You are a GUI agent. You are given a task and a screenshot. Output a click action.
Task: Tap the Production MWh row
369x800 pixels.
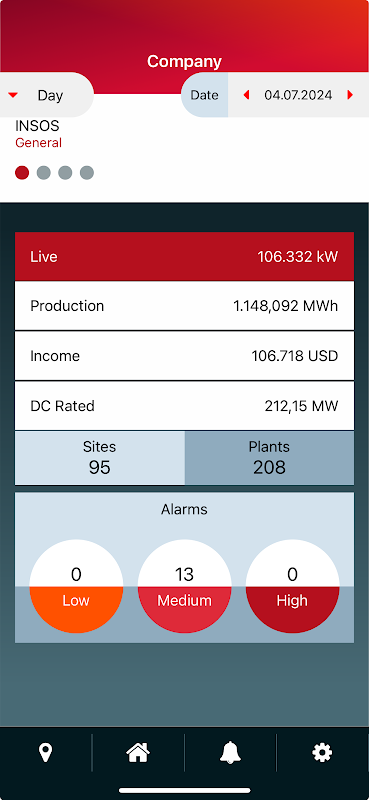[184, 306]
